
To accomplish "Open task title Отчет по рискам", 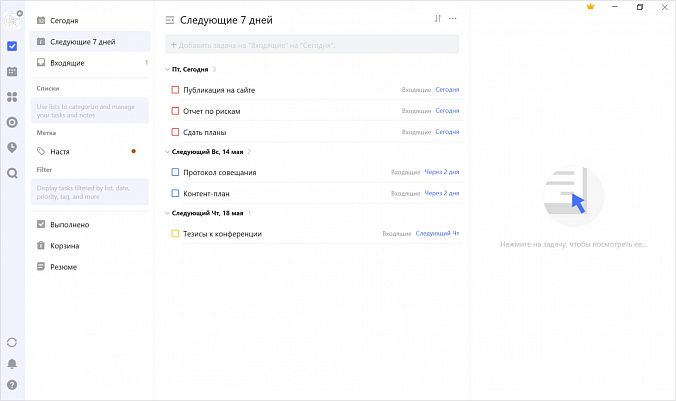I will (x=212, y=111).
